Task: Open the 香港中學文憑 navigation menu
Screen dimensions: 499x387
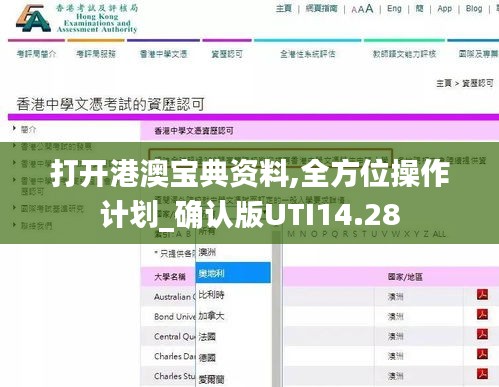Action: [x=163, y=54]
